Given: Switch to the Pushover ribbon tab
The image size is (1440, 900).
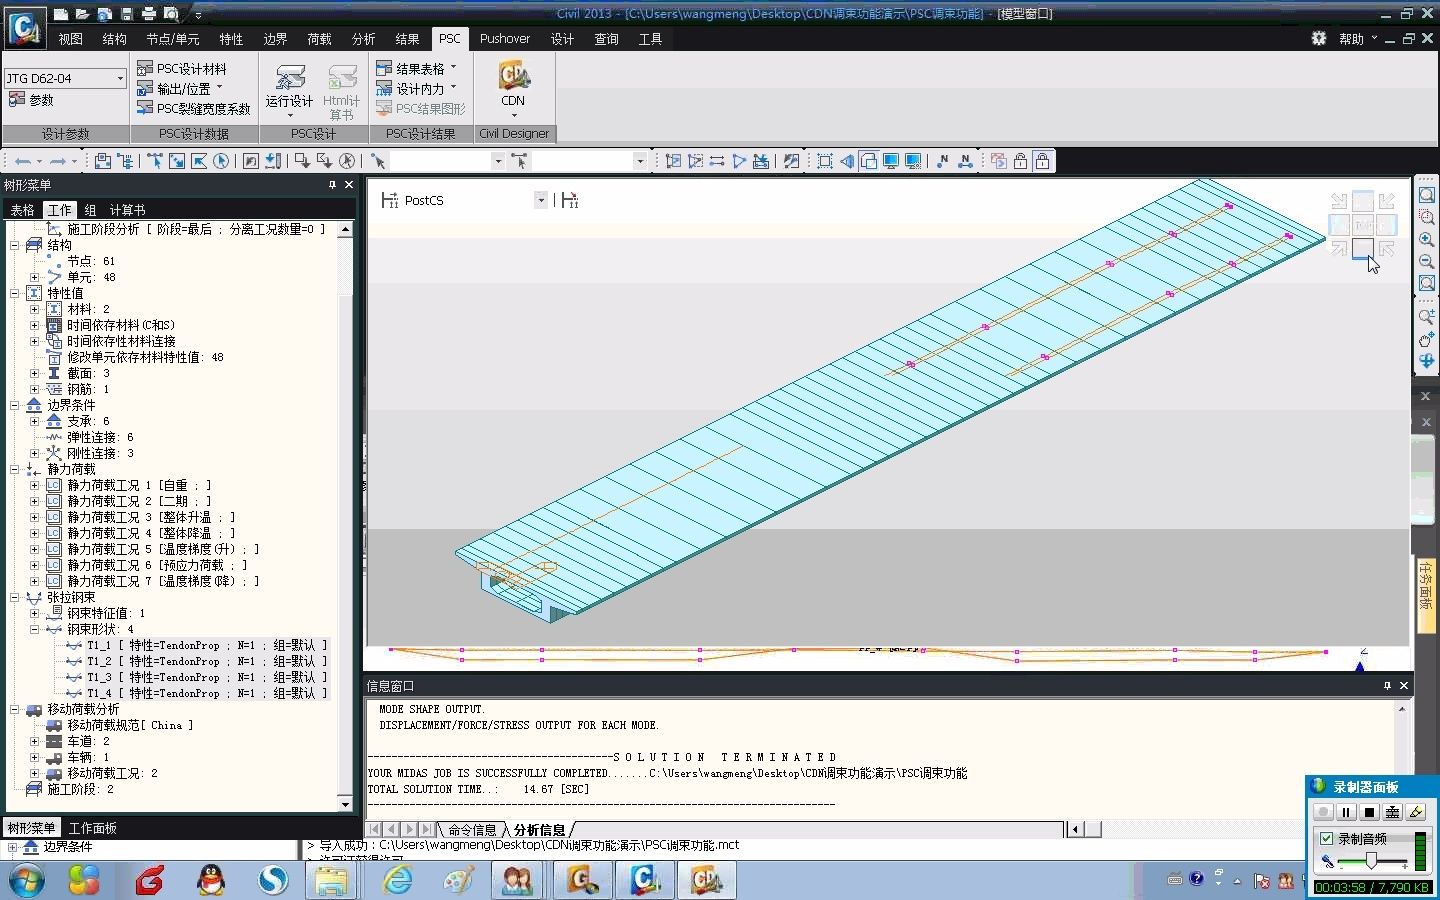Looking at the screenshot, I should click(x=504, y=39).
